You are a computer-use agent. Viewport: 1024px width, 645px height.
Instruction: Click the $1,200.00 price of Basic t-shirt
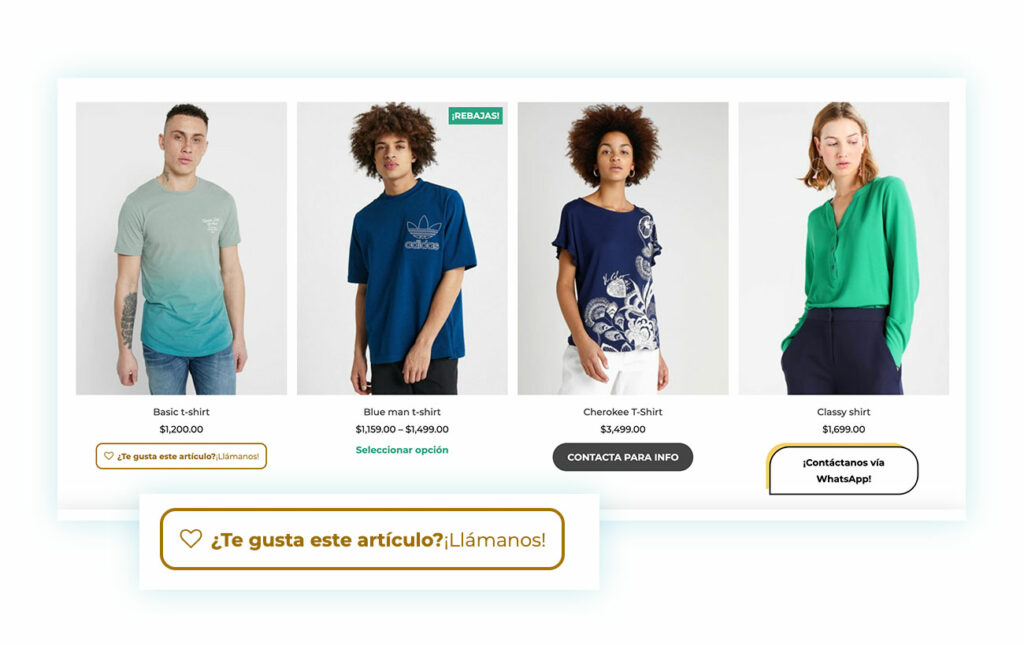pos(181,430)
